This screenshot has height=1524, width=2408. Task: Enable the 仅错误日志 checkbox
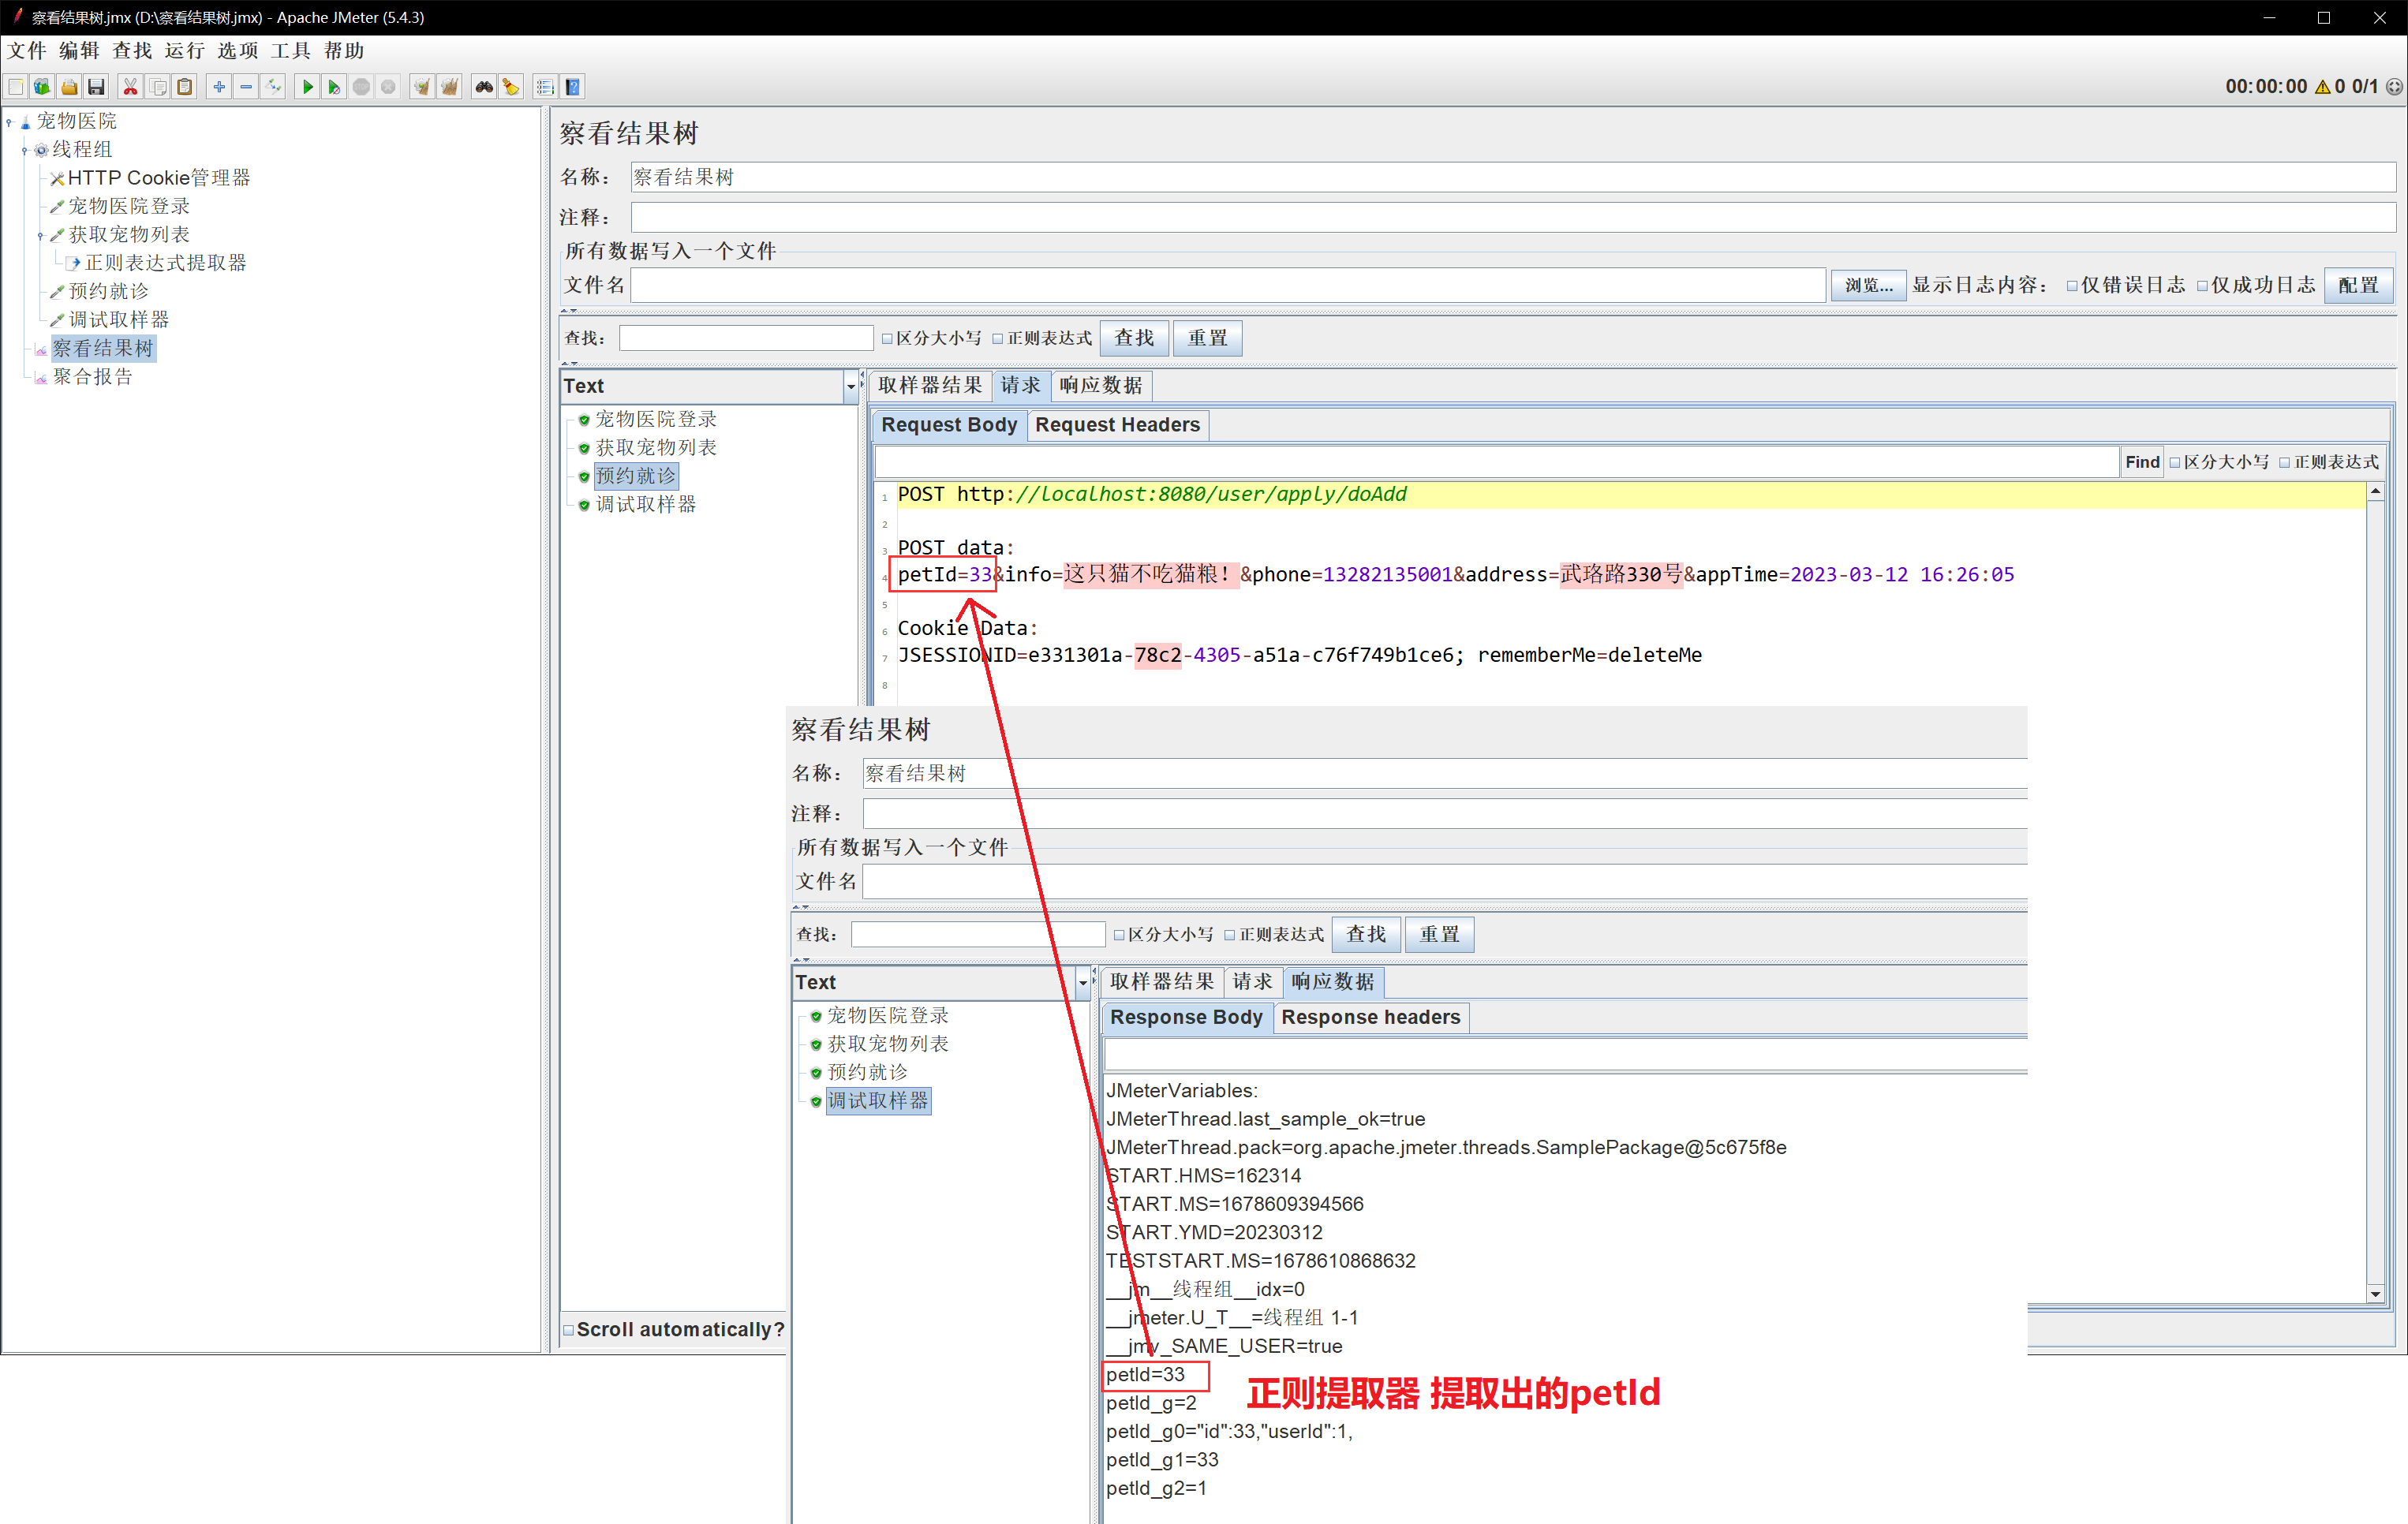click(x=2072, y=286)
